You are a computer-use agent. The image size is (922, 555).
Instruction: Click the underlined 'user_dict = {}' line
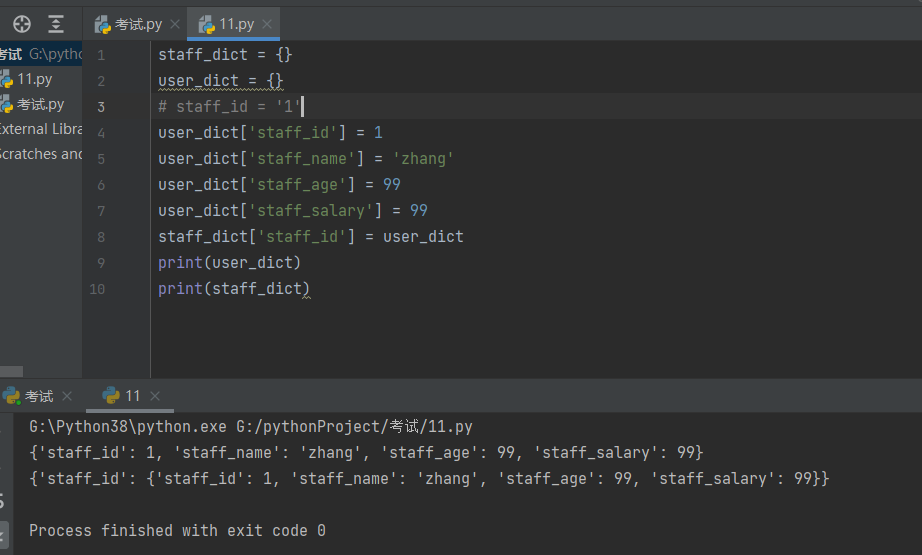click(x=221, y=81)
